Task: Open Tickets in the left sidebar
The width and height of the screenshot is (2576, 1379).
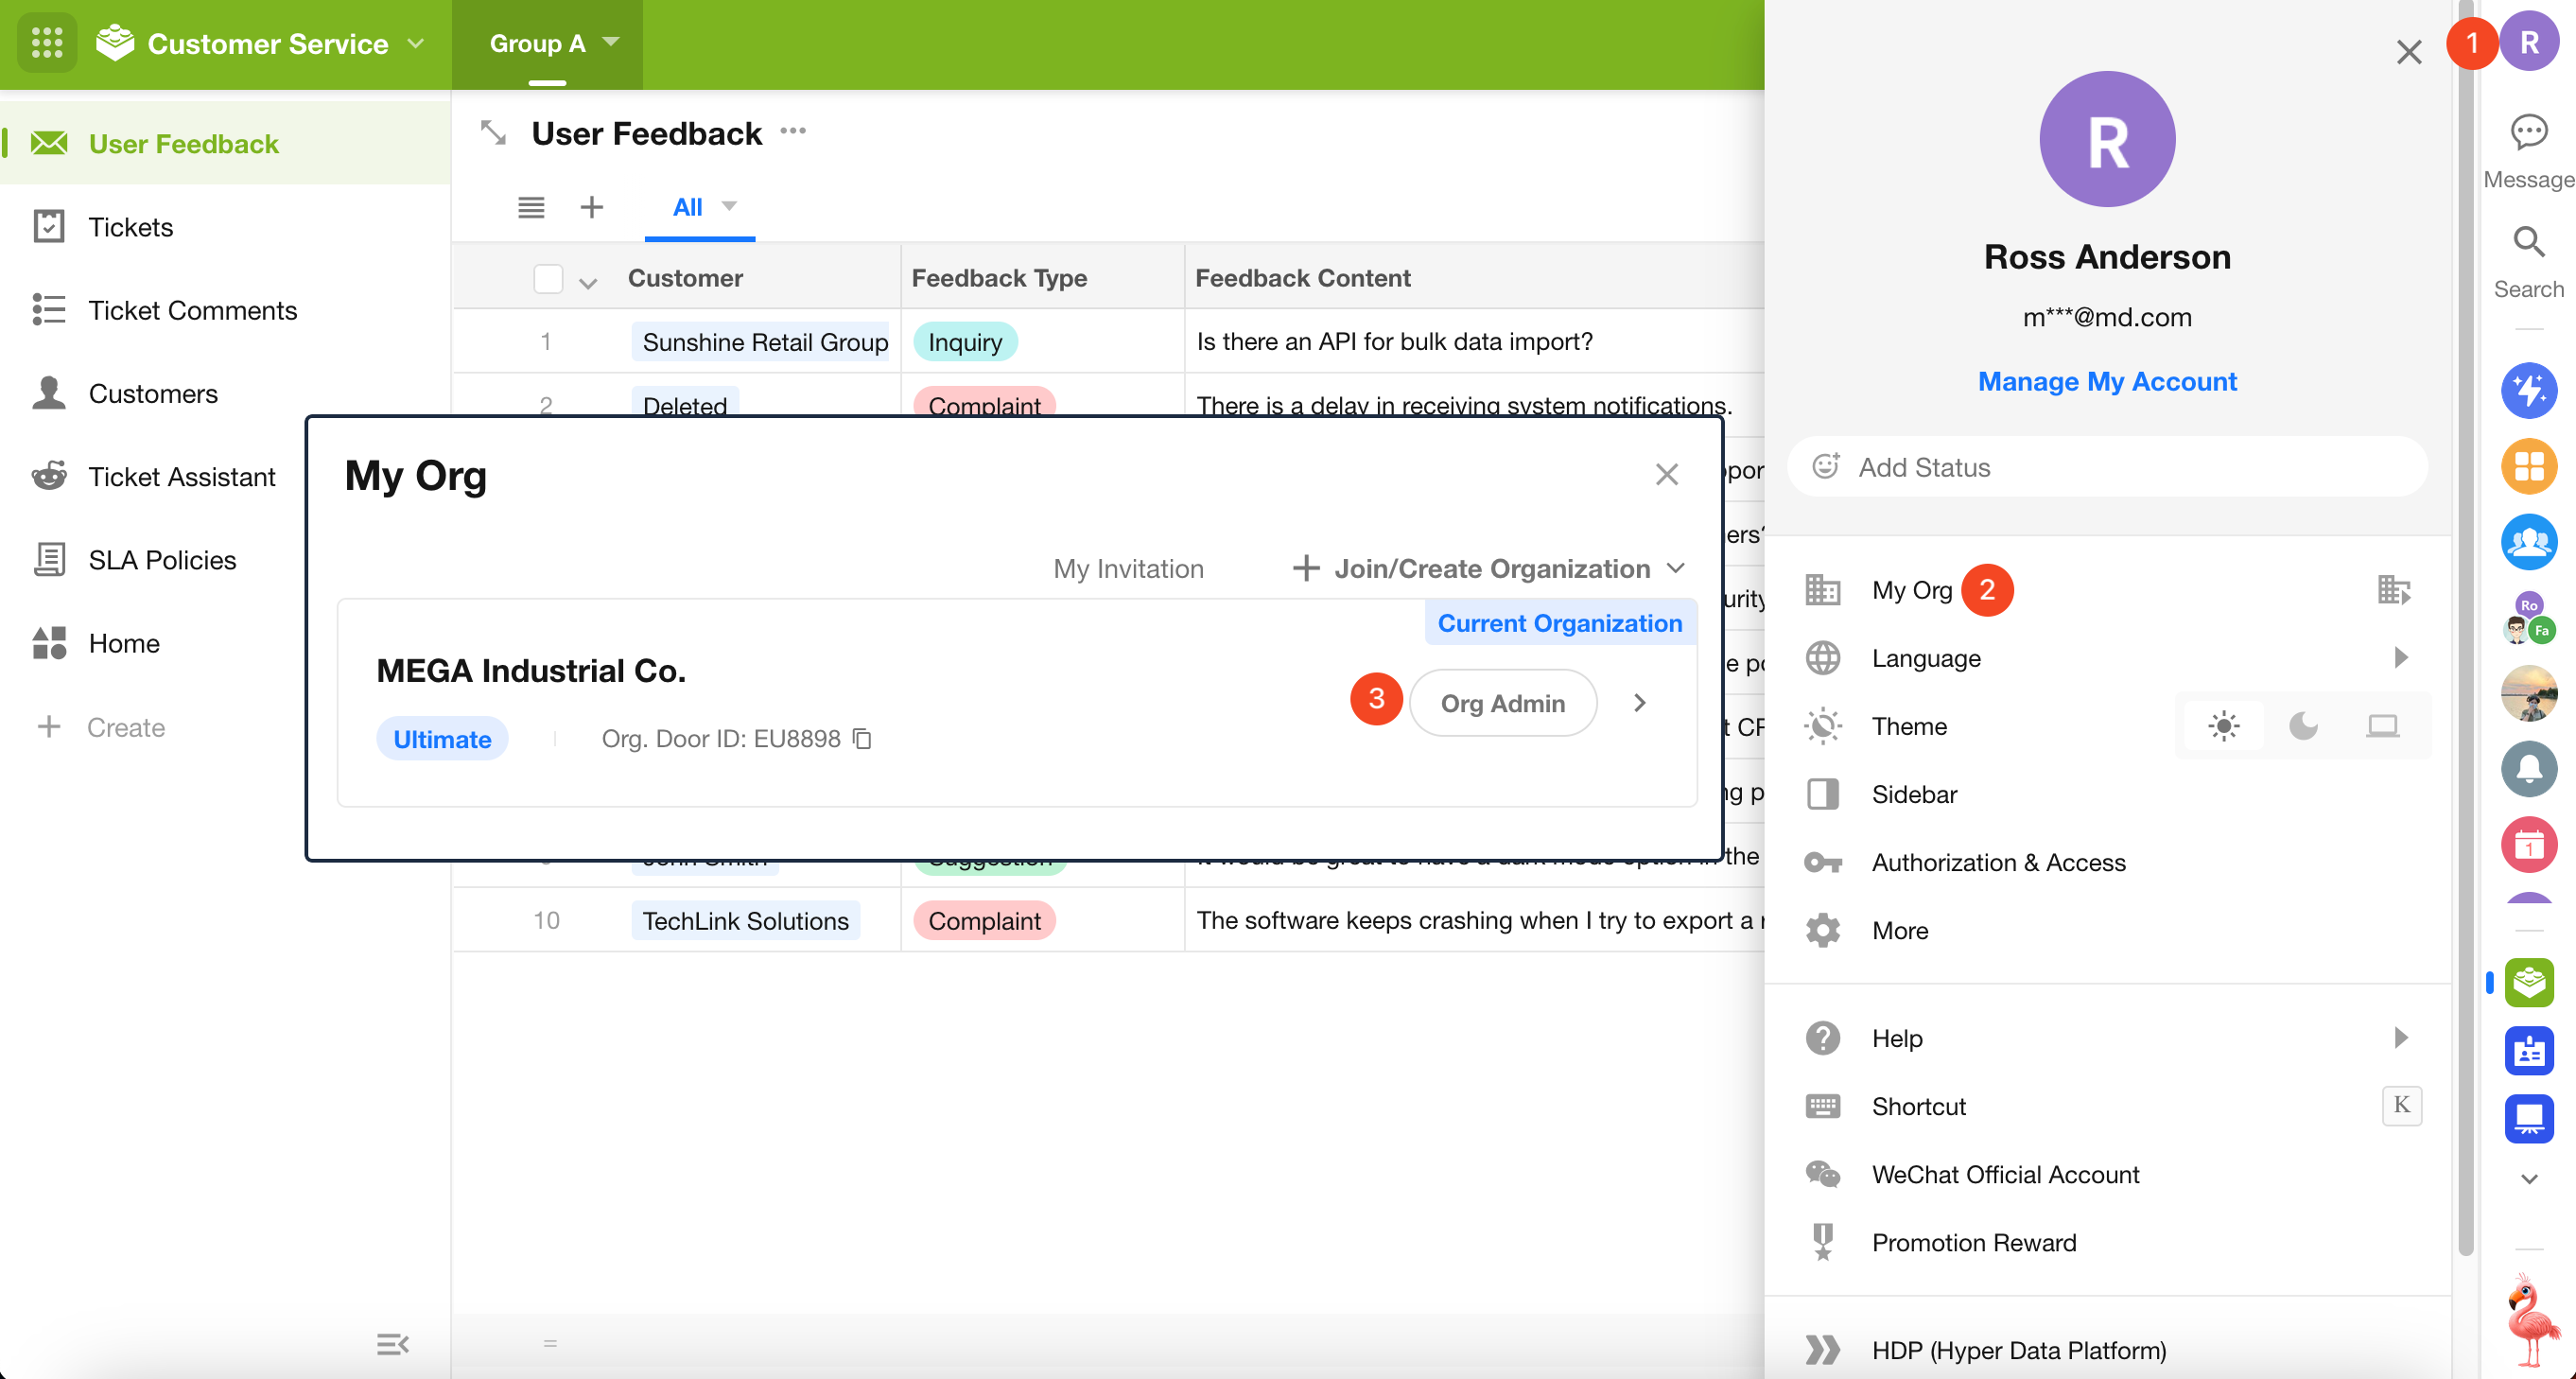Action: tap(130, 227)
